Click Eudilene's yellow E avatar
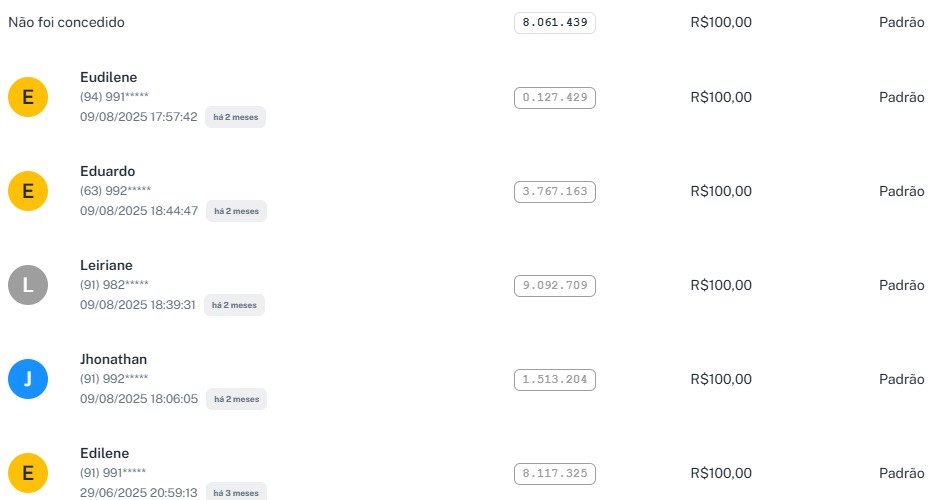Image resolution: width=948 pixels, height=500 pixels. coord(28,97)
